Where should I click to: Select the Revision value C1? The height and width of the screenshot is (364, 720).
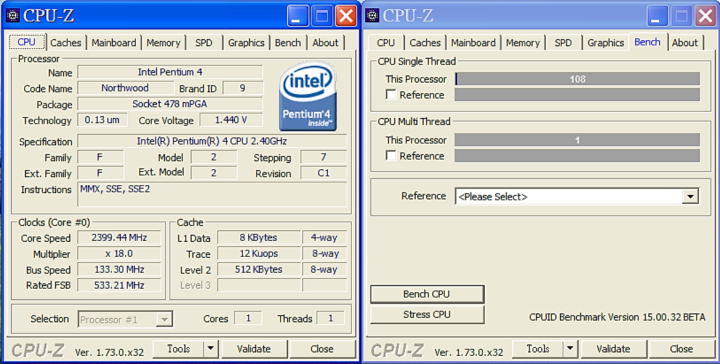click(x=323, y=174)
